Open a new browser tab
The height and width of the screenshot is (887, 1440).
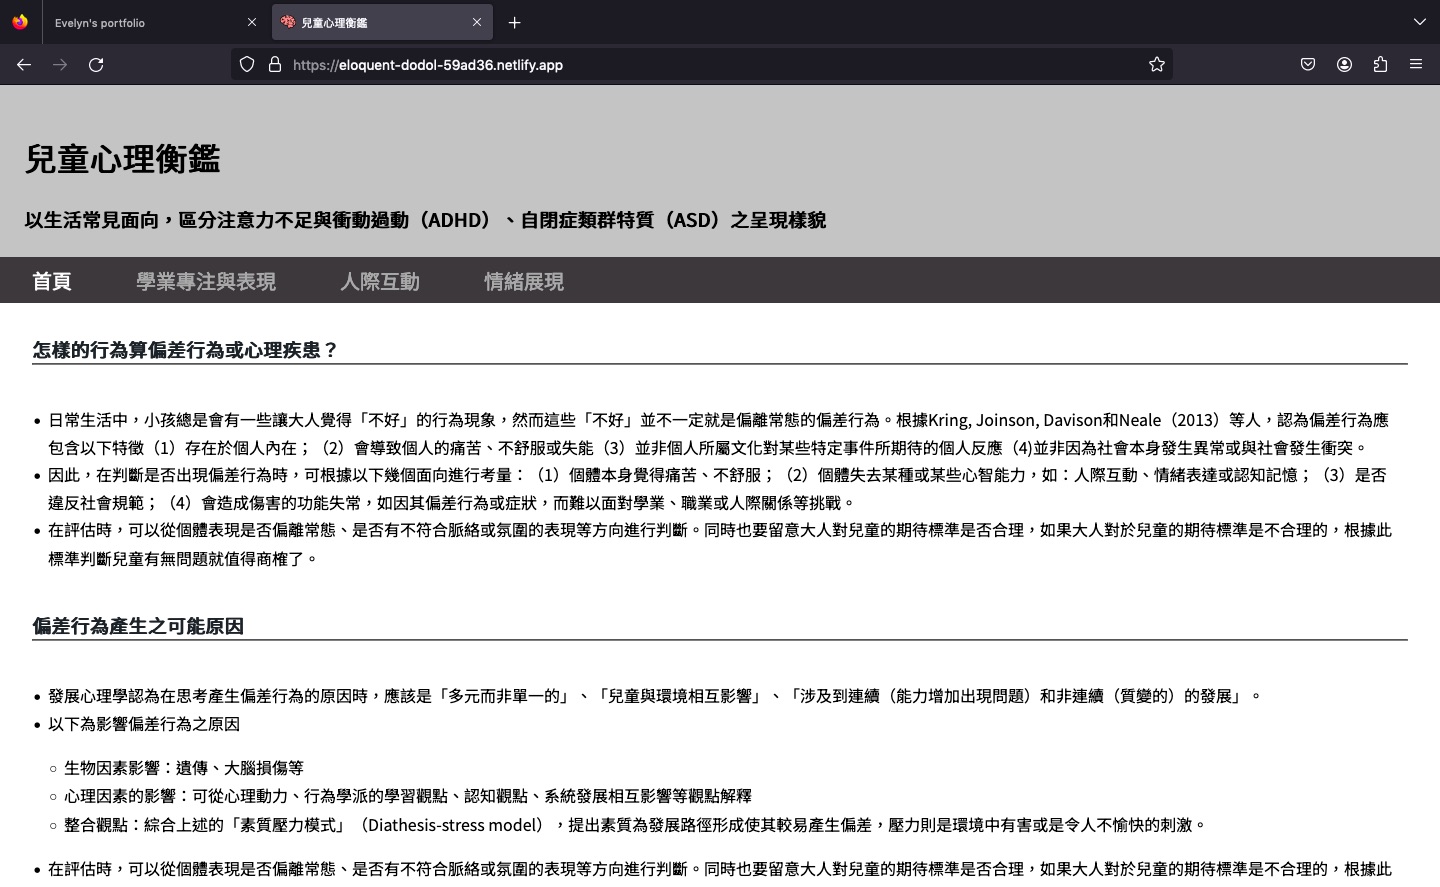pos(514,22)
